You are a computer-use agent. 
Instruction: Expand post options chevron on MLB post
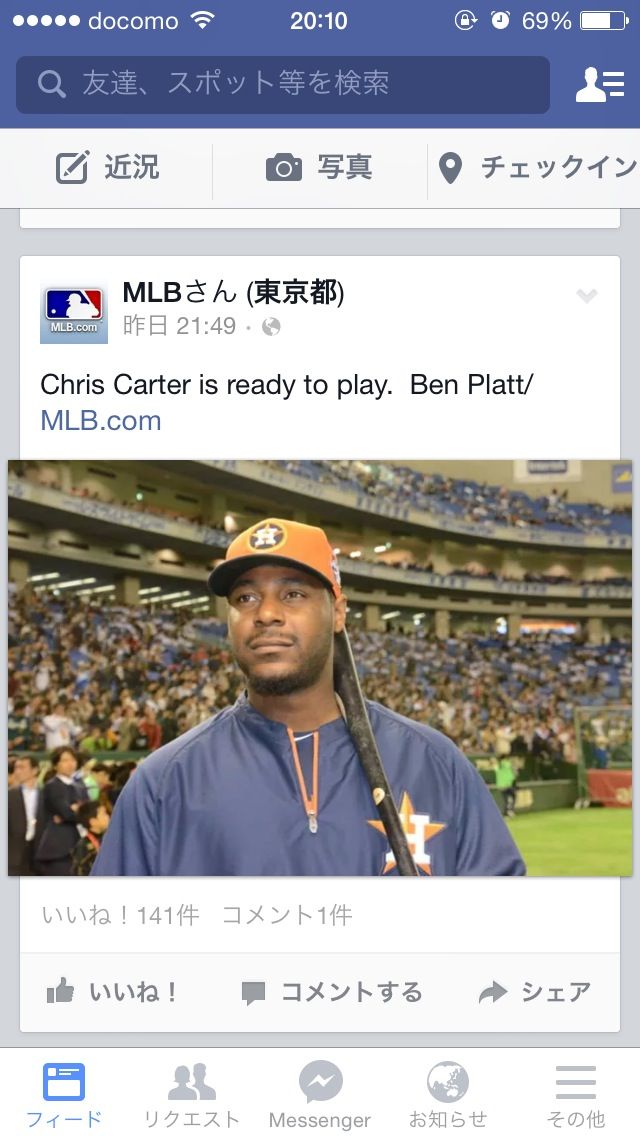[x=586, y=295]
